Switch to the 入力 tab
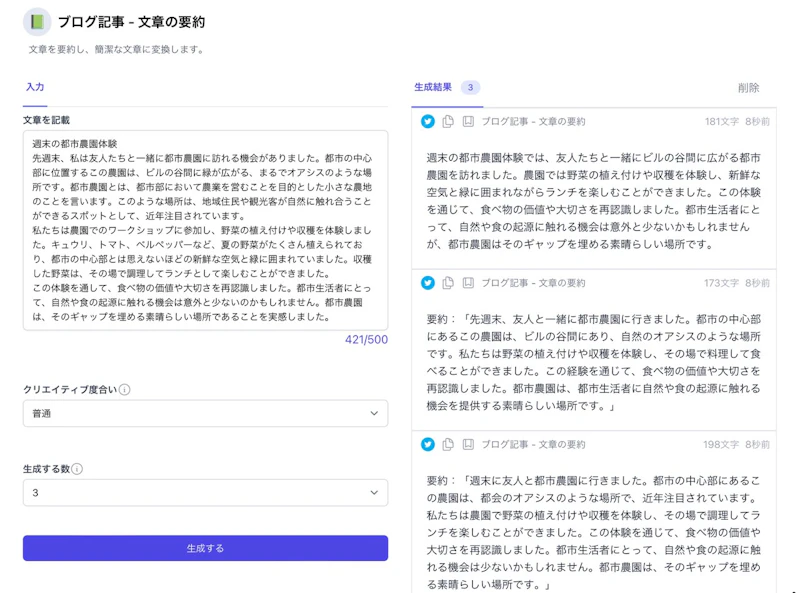Viewport: 800px width, 593px height. point(35,88)
